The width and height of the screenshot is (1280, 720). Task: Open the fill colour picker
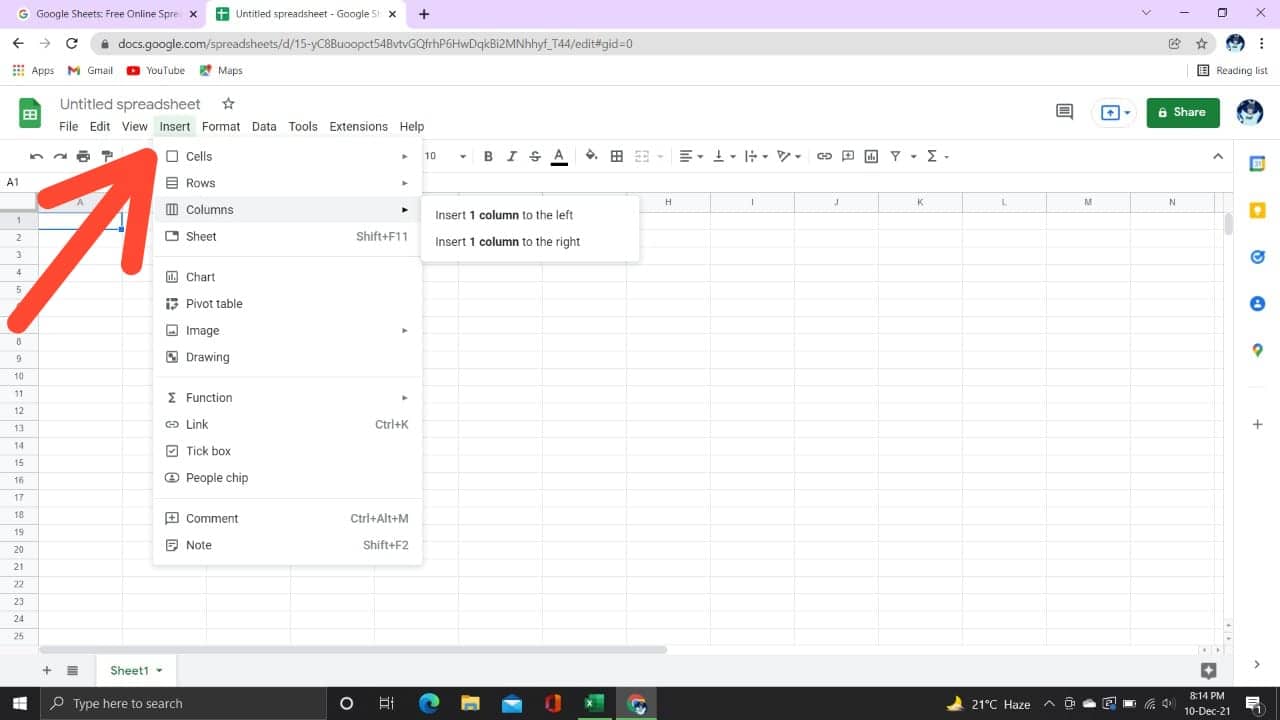coord(591,156)
